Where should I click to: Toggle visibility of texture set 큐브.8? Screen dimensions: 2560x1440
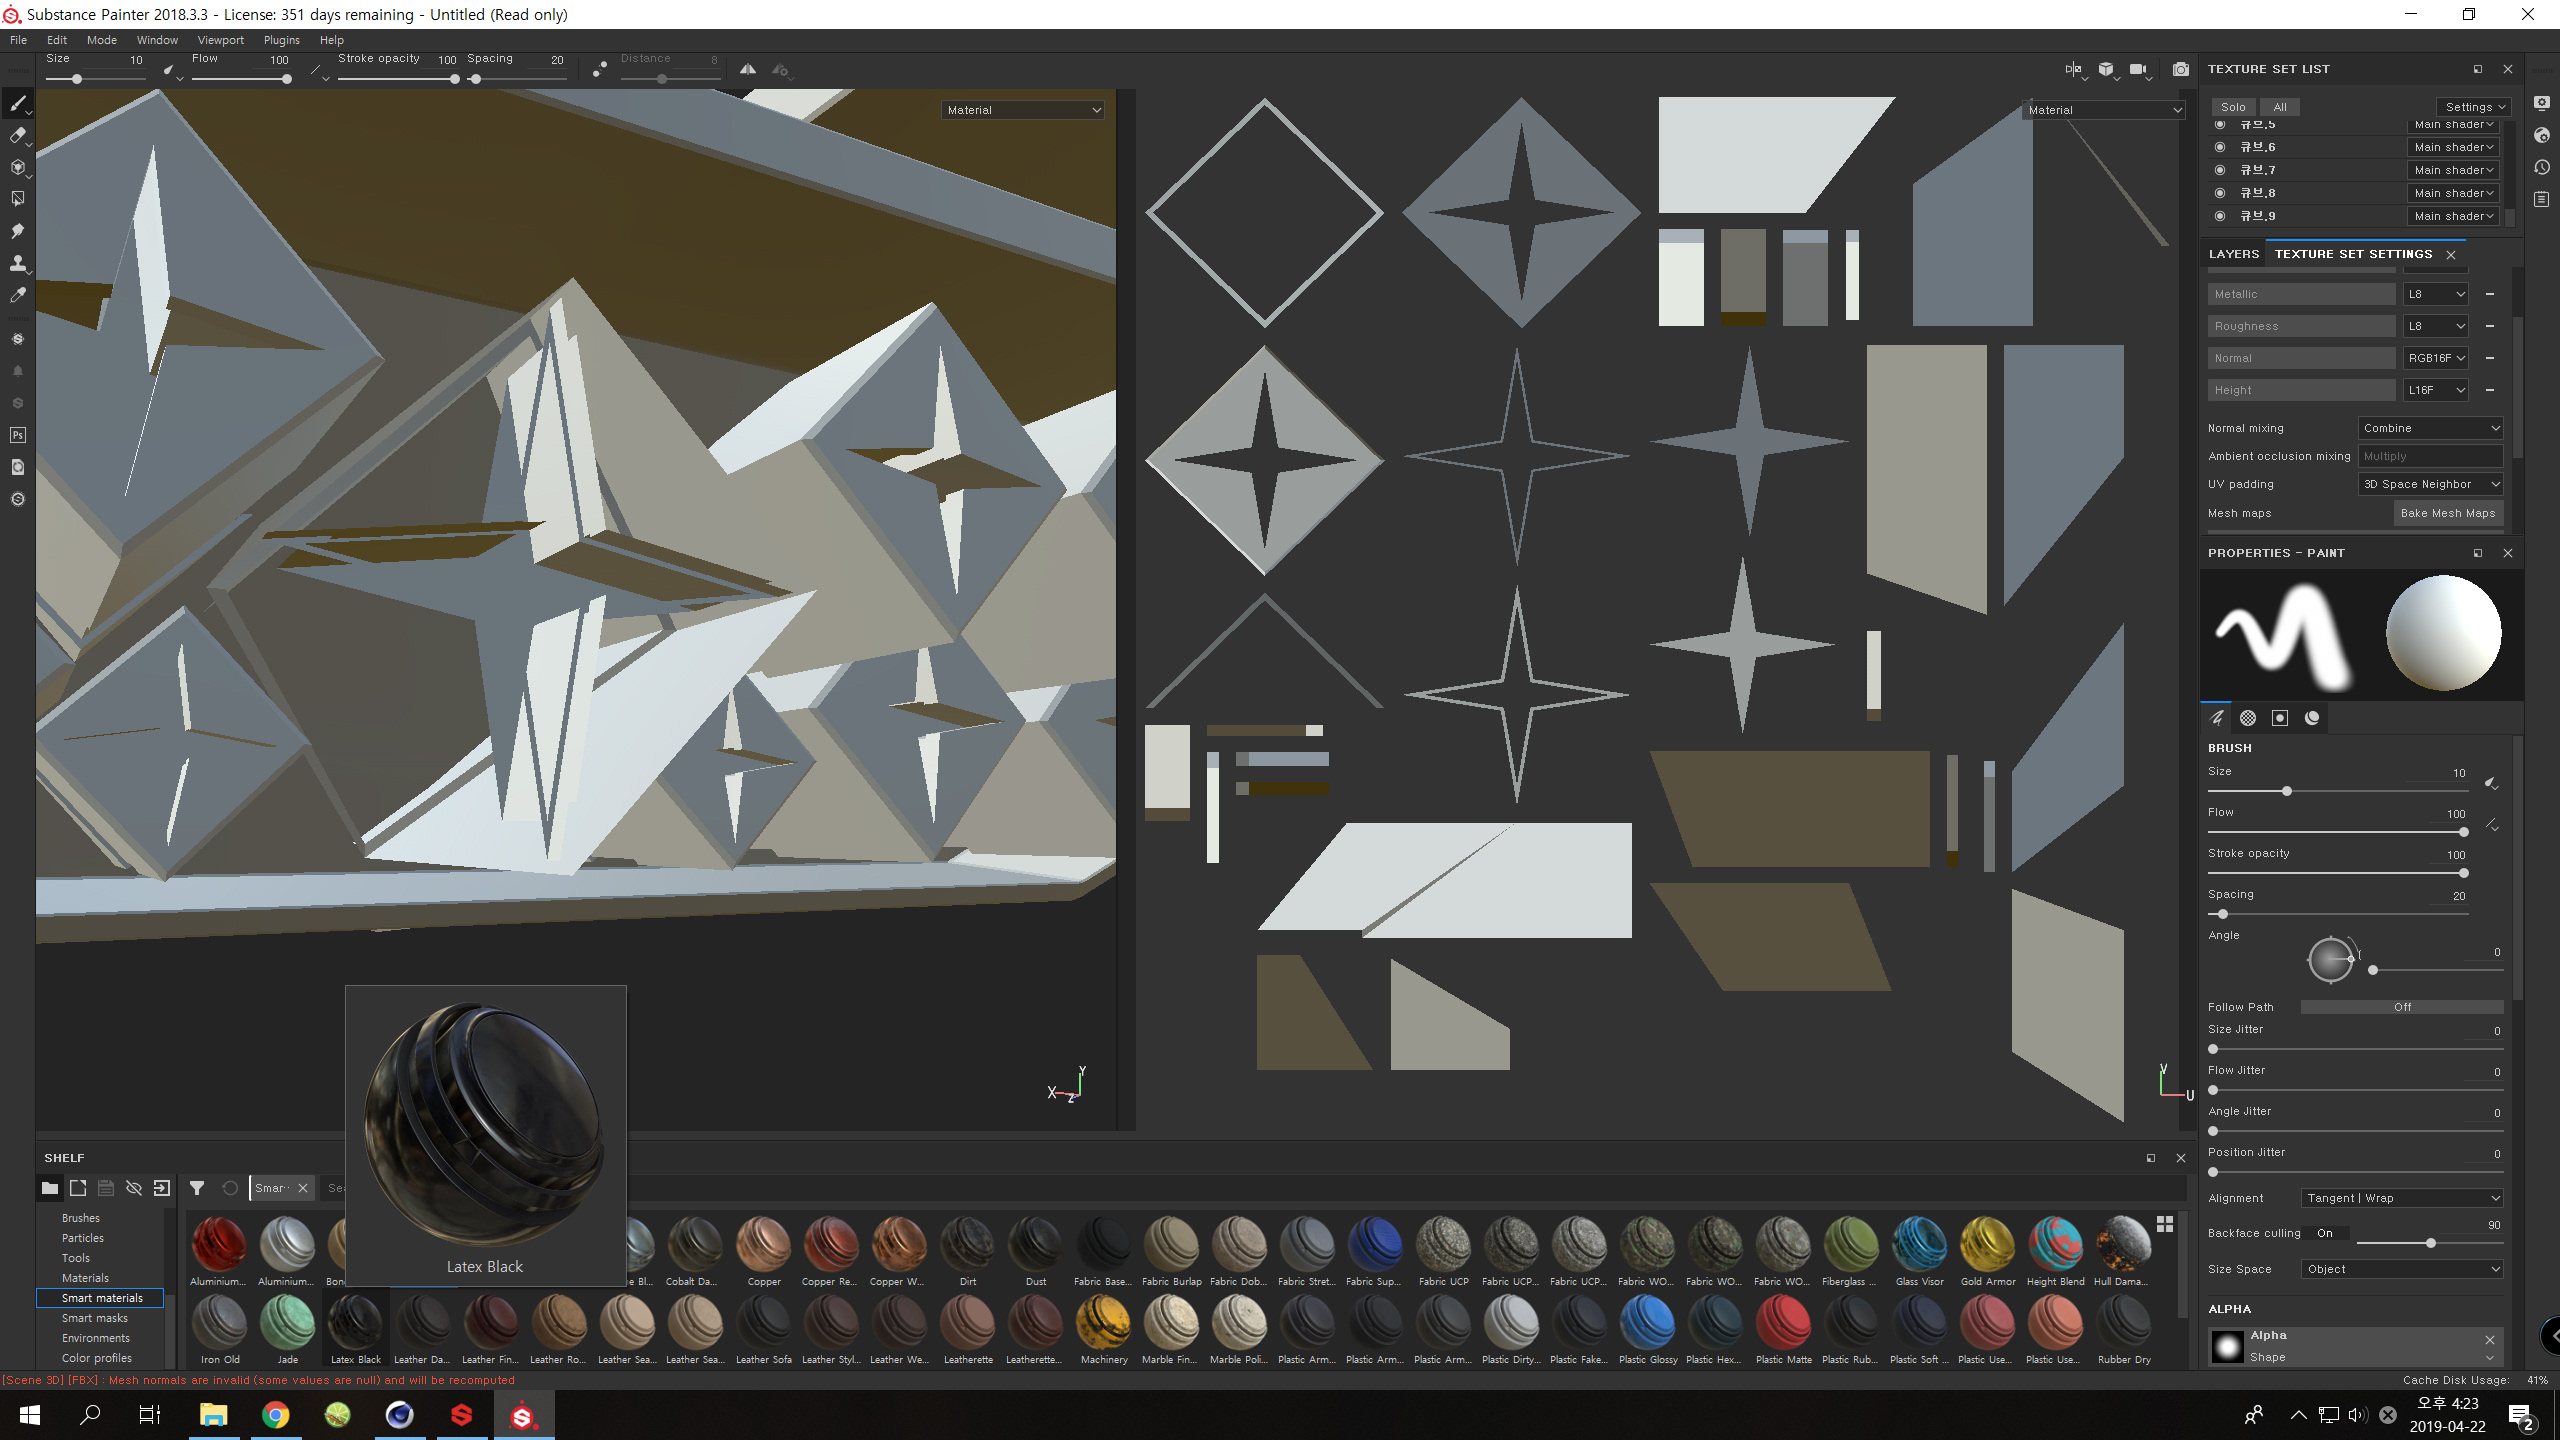pyautogui.click(x=2221, y=193)
